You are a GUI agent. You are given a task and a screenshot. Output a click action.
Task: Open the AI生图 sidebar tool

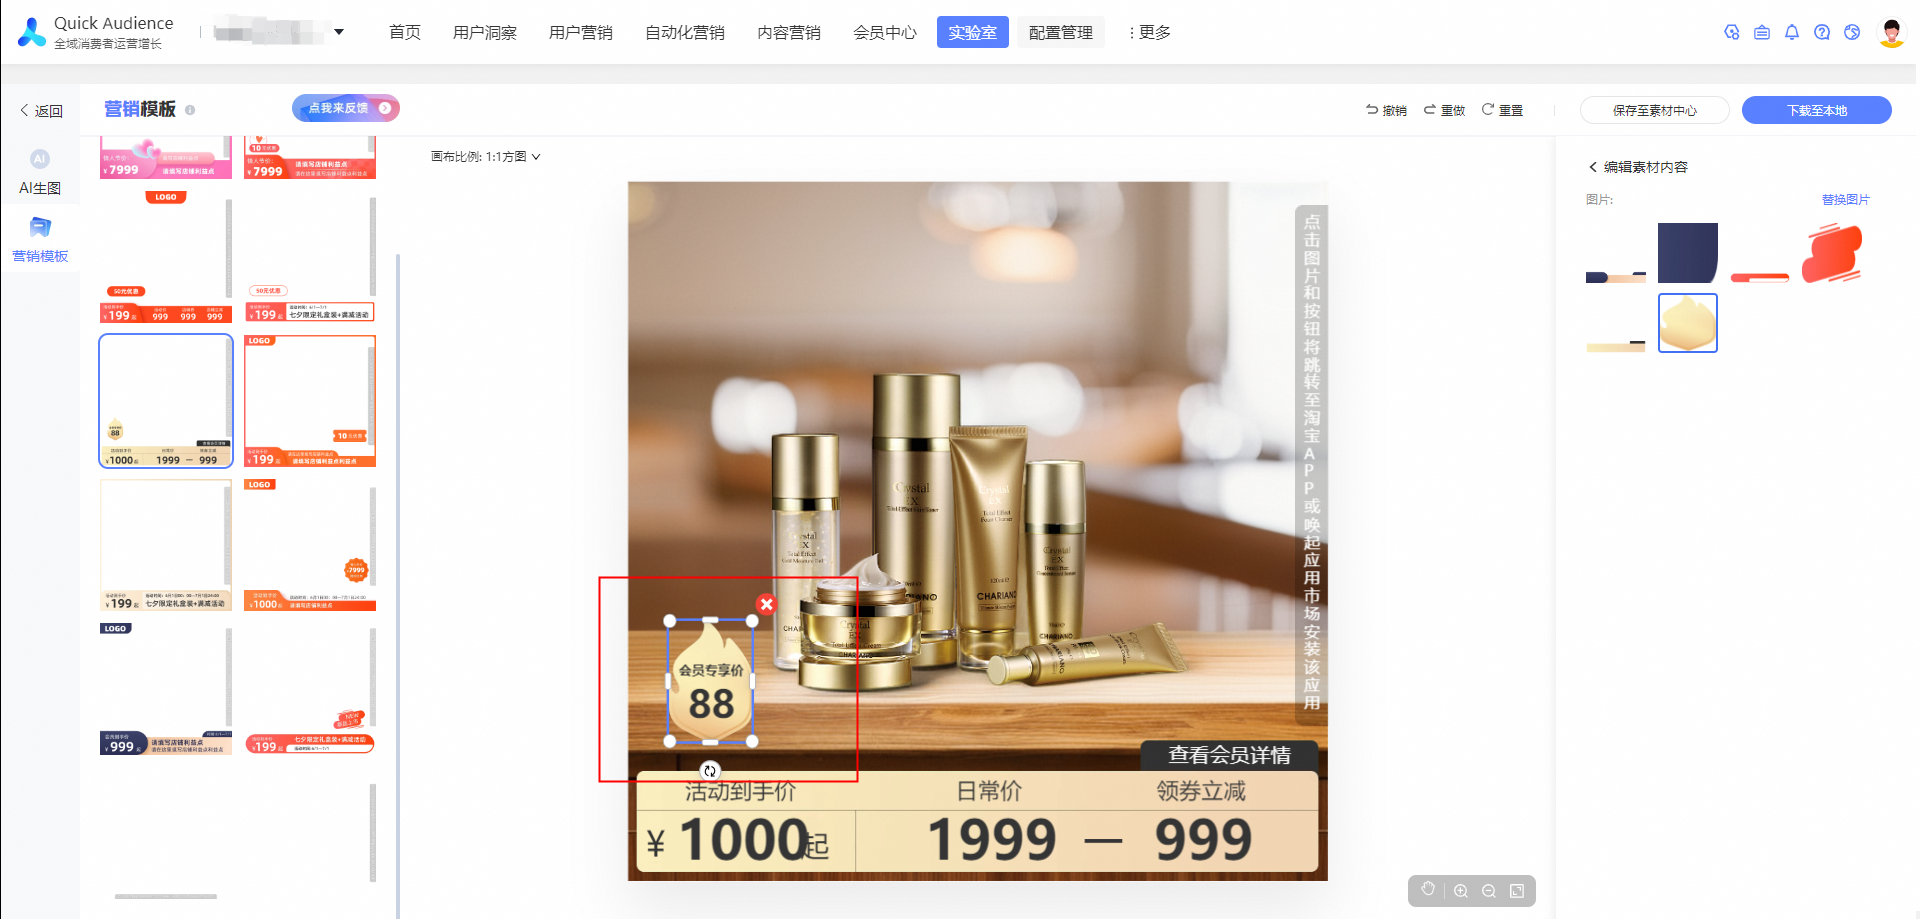coord(40,172)
